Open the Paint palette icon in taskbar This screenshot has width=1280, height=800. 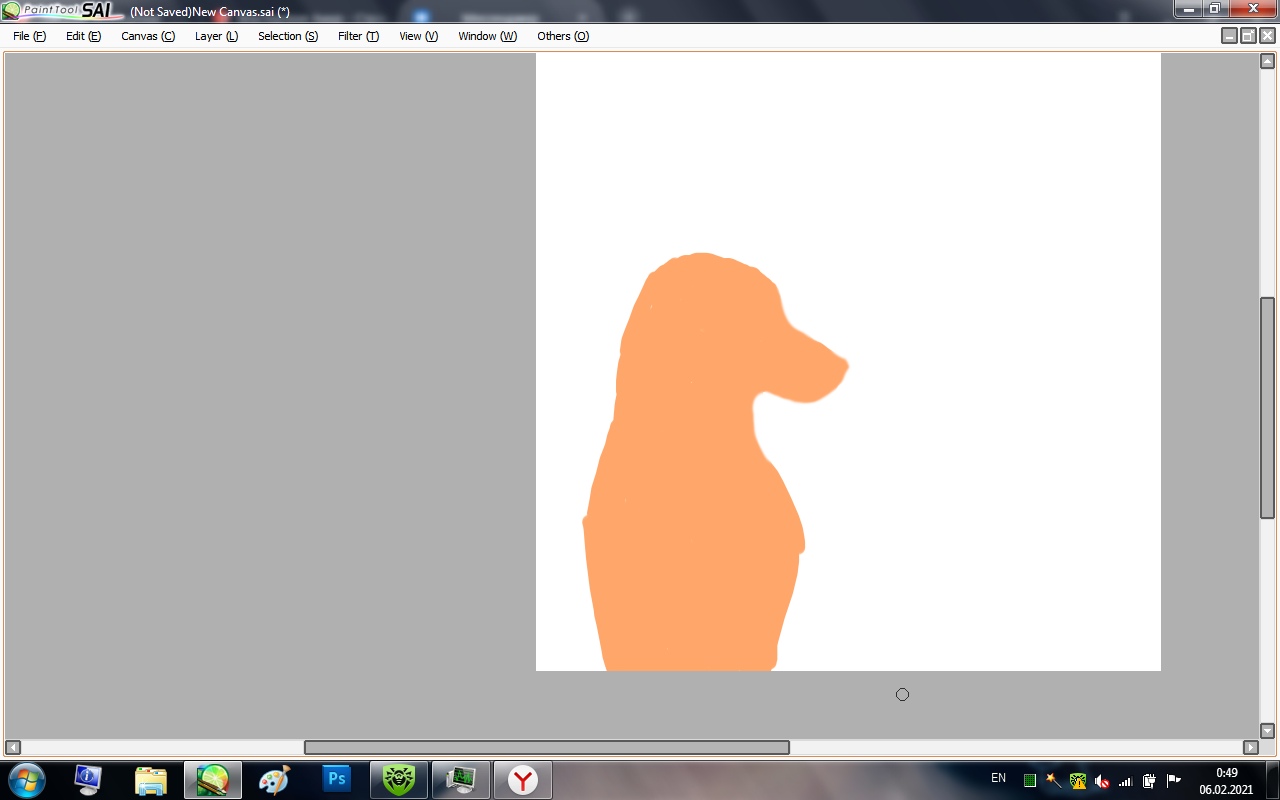pos(274,779)
